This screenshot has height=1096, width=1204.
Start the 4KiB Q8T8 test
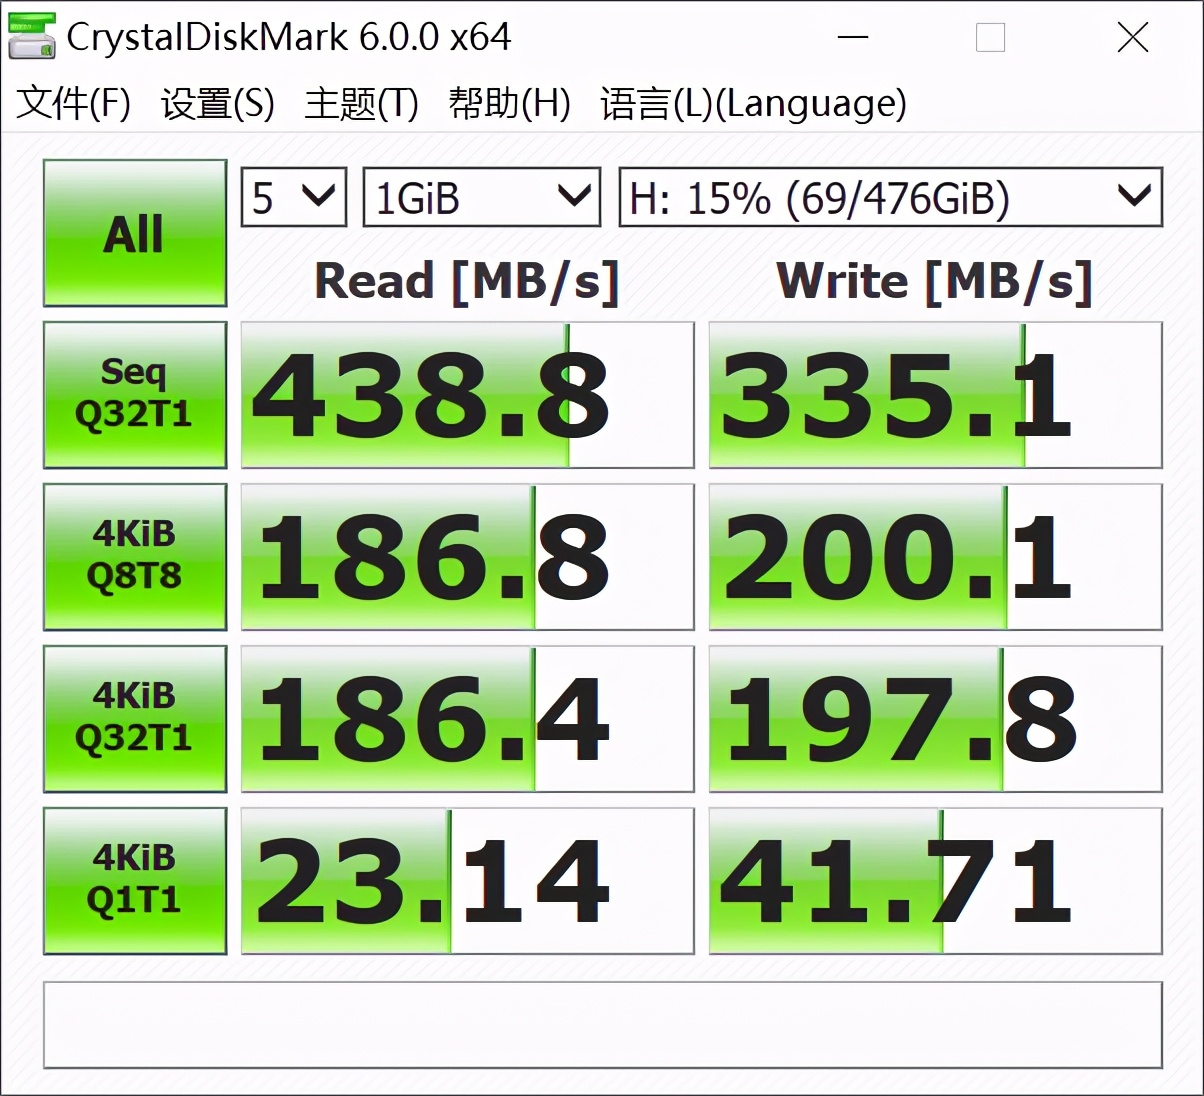[135, 557]
